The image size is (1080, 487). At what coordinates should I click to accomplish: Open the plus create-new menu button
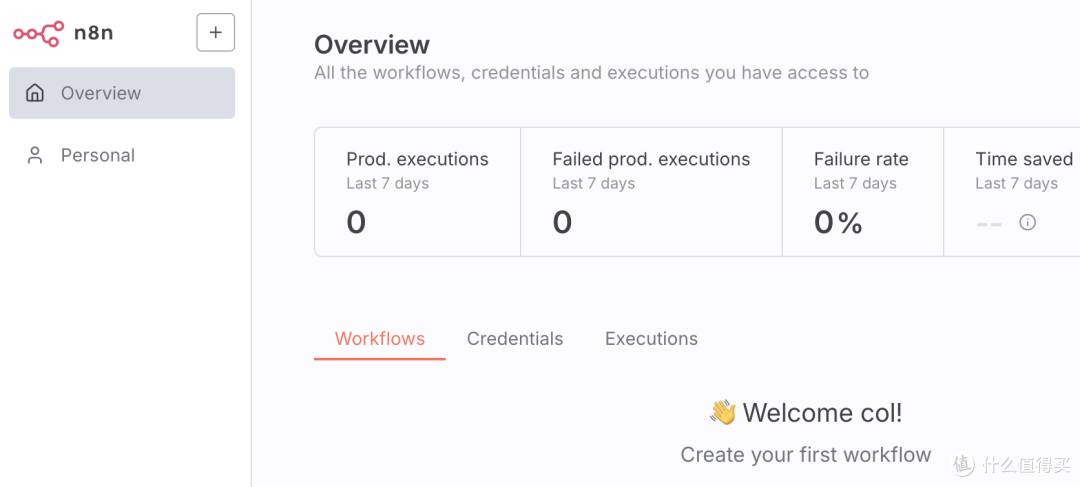216,32
